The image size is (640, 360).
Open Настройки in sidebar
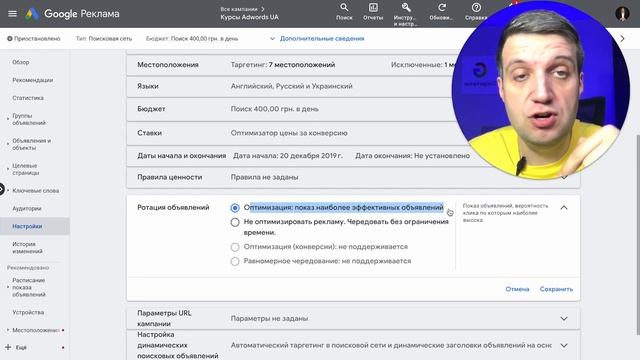click(x=27, y=226)
